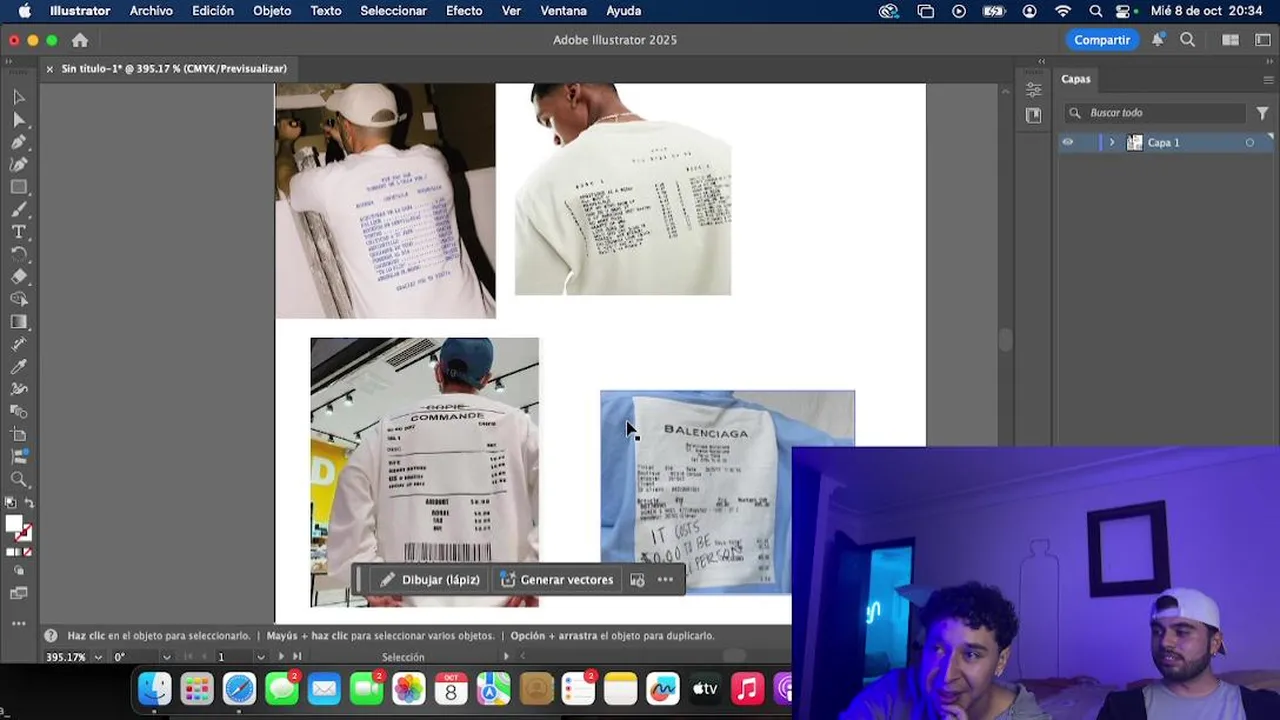Open the workspace switcher icon
The width and height of the screenshot is (1280, 720).
pos(1262,40)
